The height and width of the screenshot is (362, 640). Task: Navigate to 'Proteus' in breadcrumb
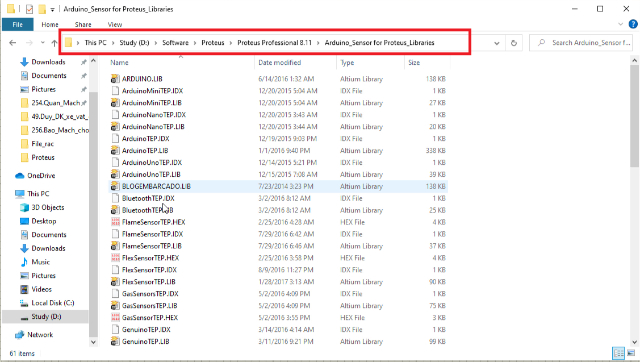point(213,42)
